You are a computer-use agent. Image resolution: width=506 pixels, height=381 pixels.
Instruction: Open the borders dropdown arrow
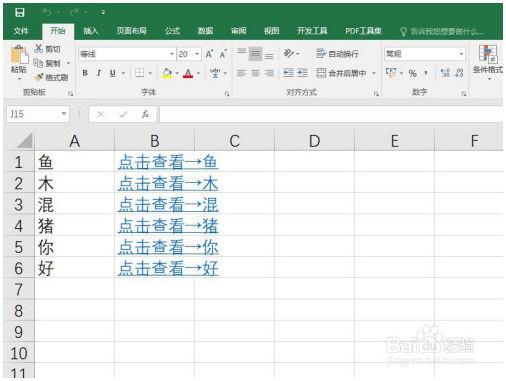point(150,73)
